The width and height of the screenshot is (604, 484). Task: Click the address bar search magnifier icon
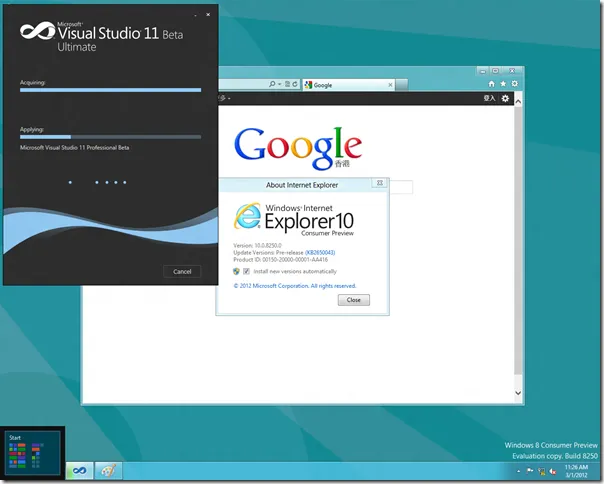click(272, 84)
